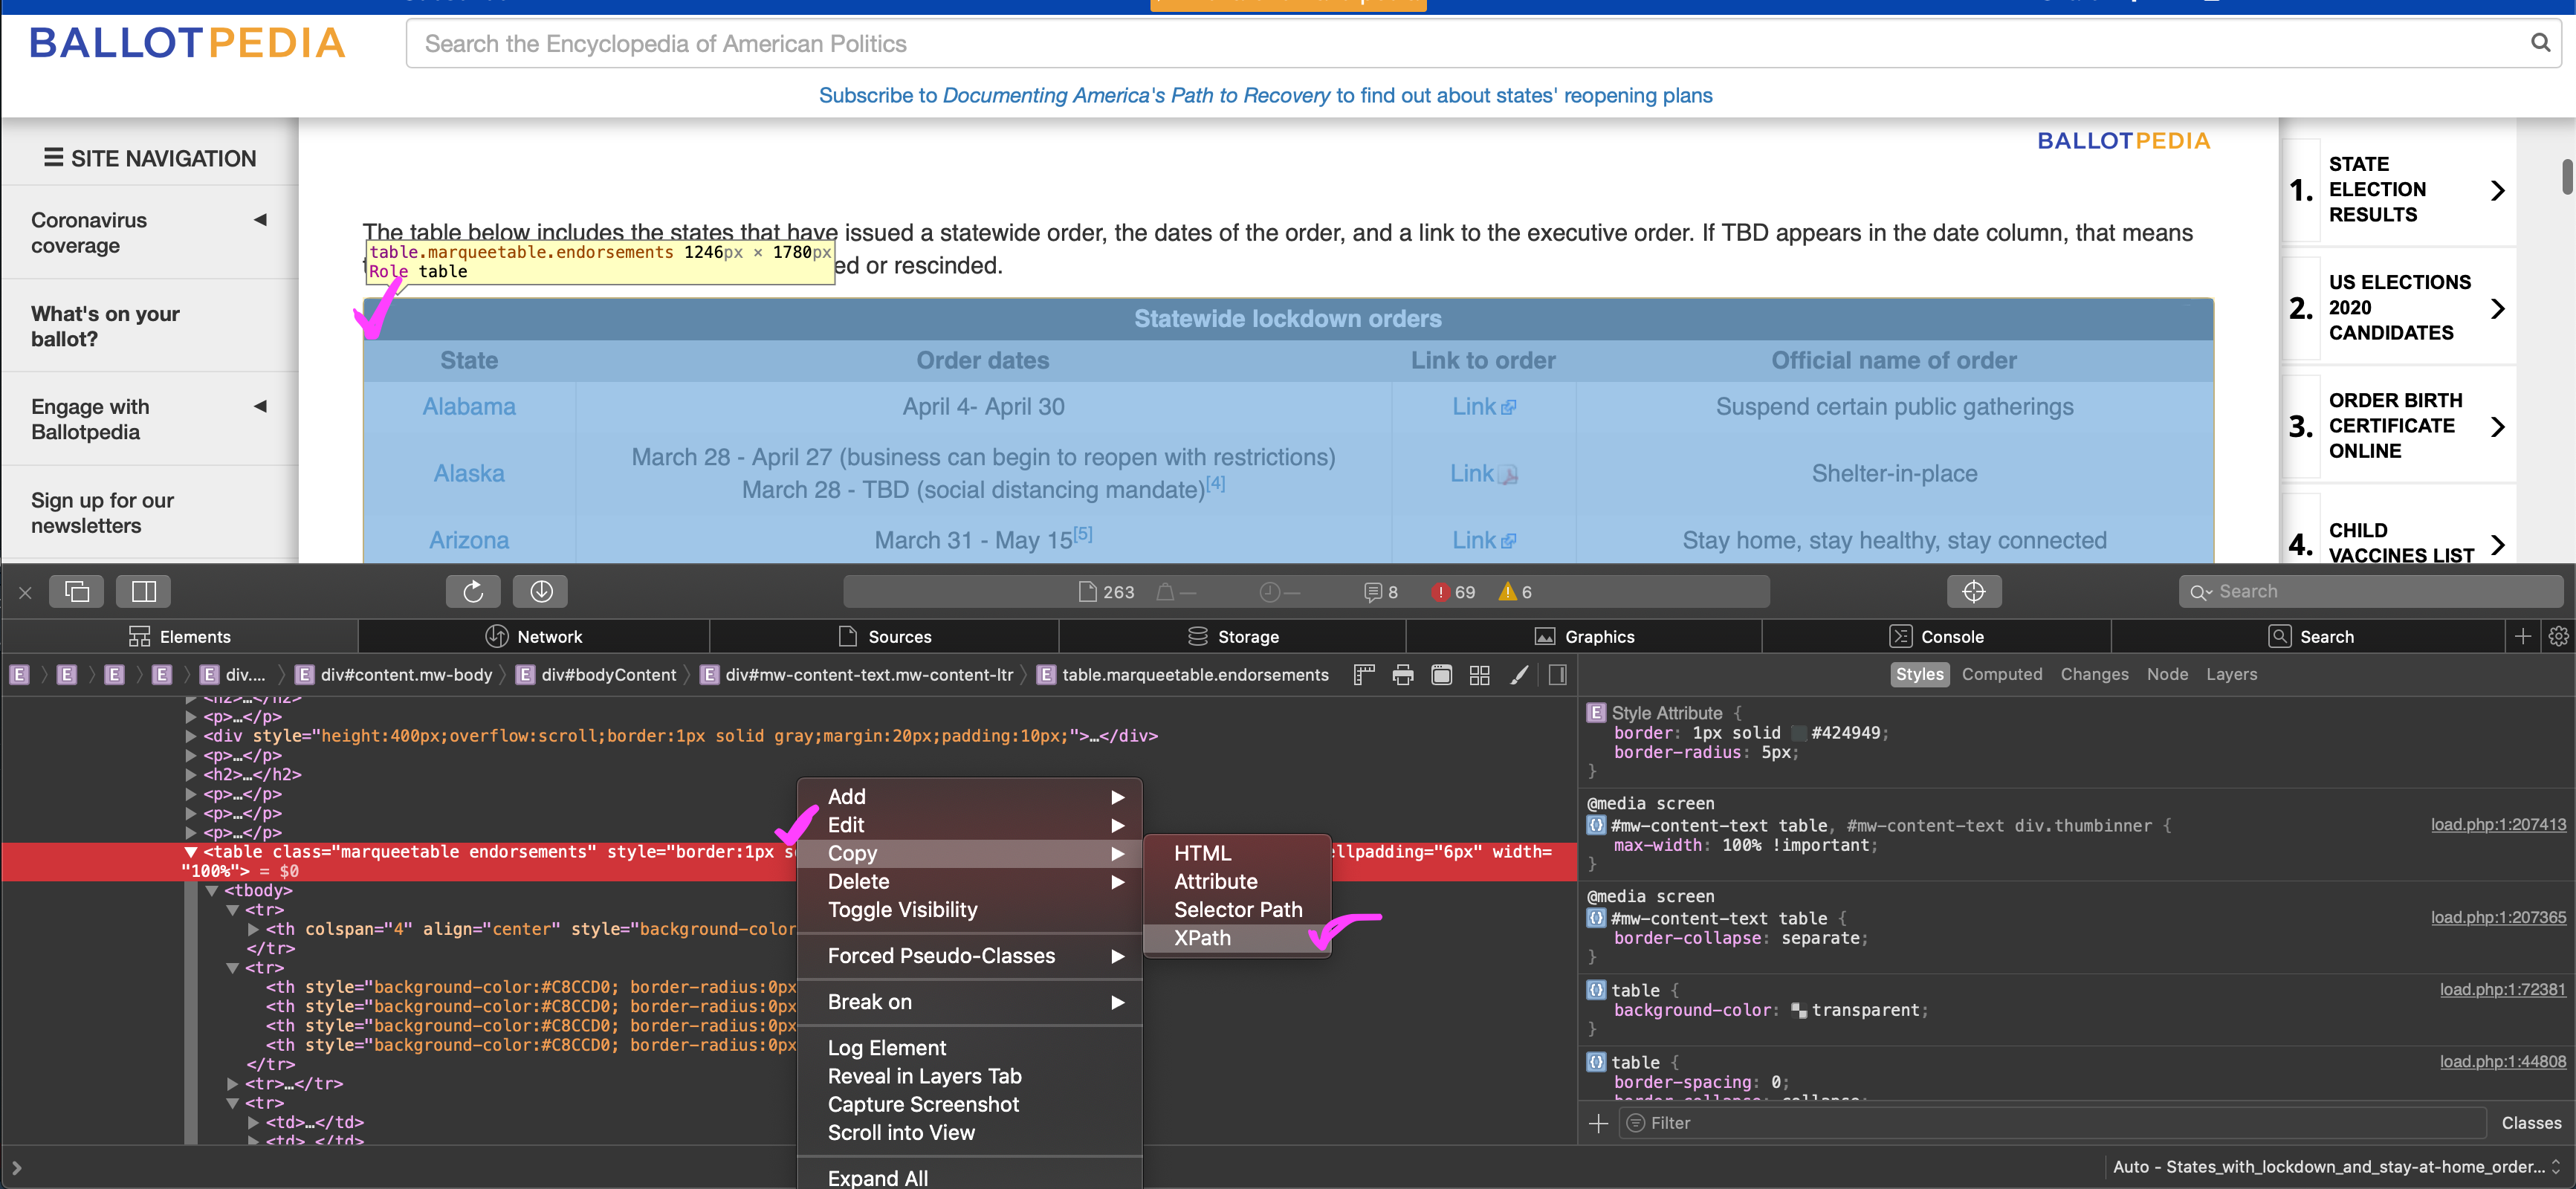Choose Capture Screenshot in context menu
The height and width of the screenshot is (1189, 2576).
coord(969,1105)
